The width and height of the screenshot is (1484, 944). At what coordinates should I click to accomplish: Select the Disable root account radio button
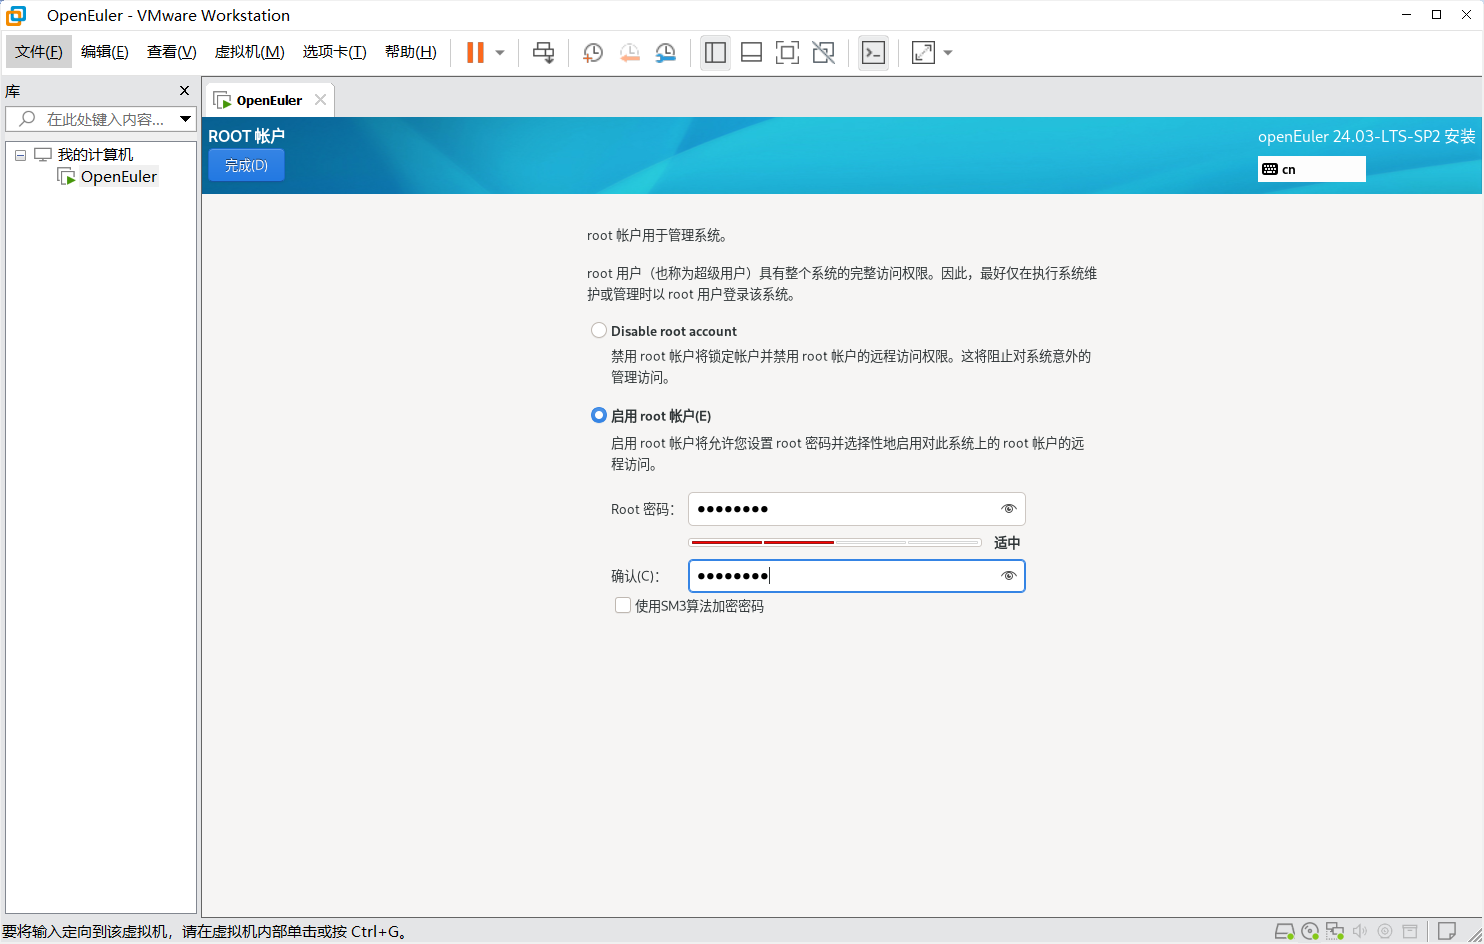click(x=599, y=330)
